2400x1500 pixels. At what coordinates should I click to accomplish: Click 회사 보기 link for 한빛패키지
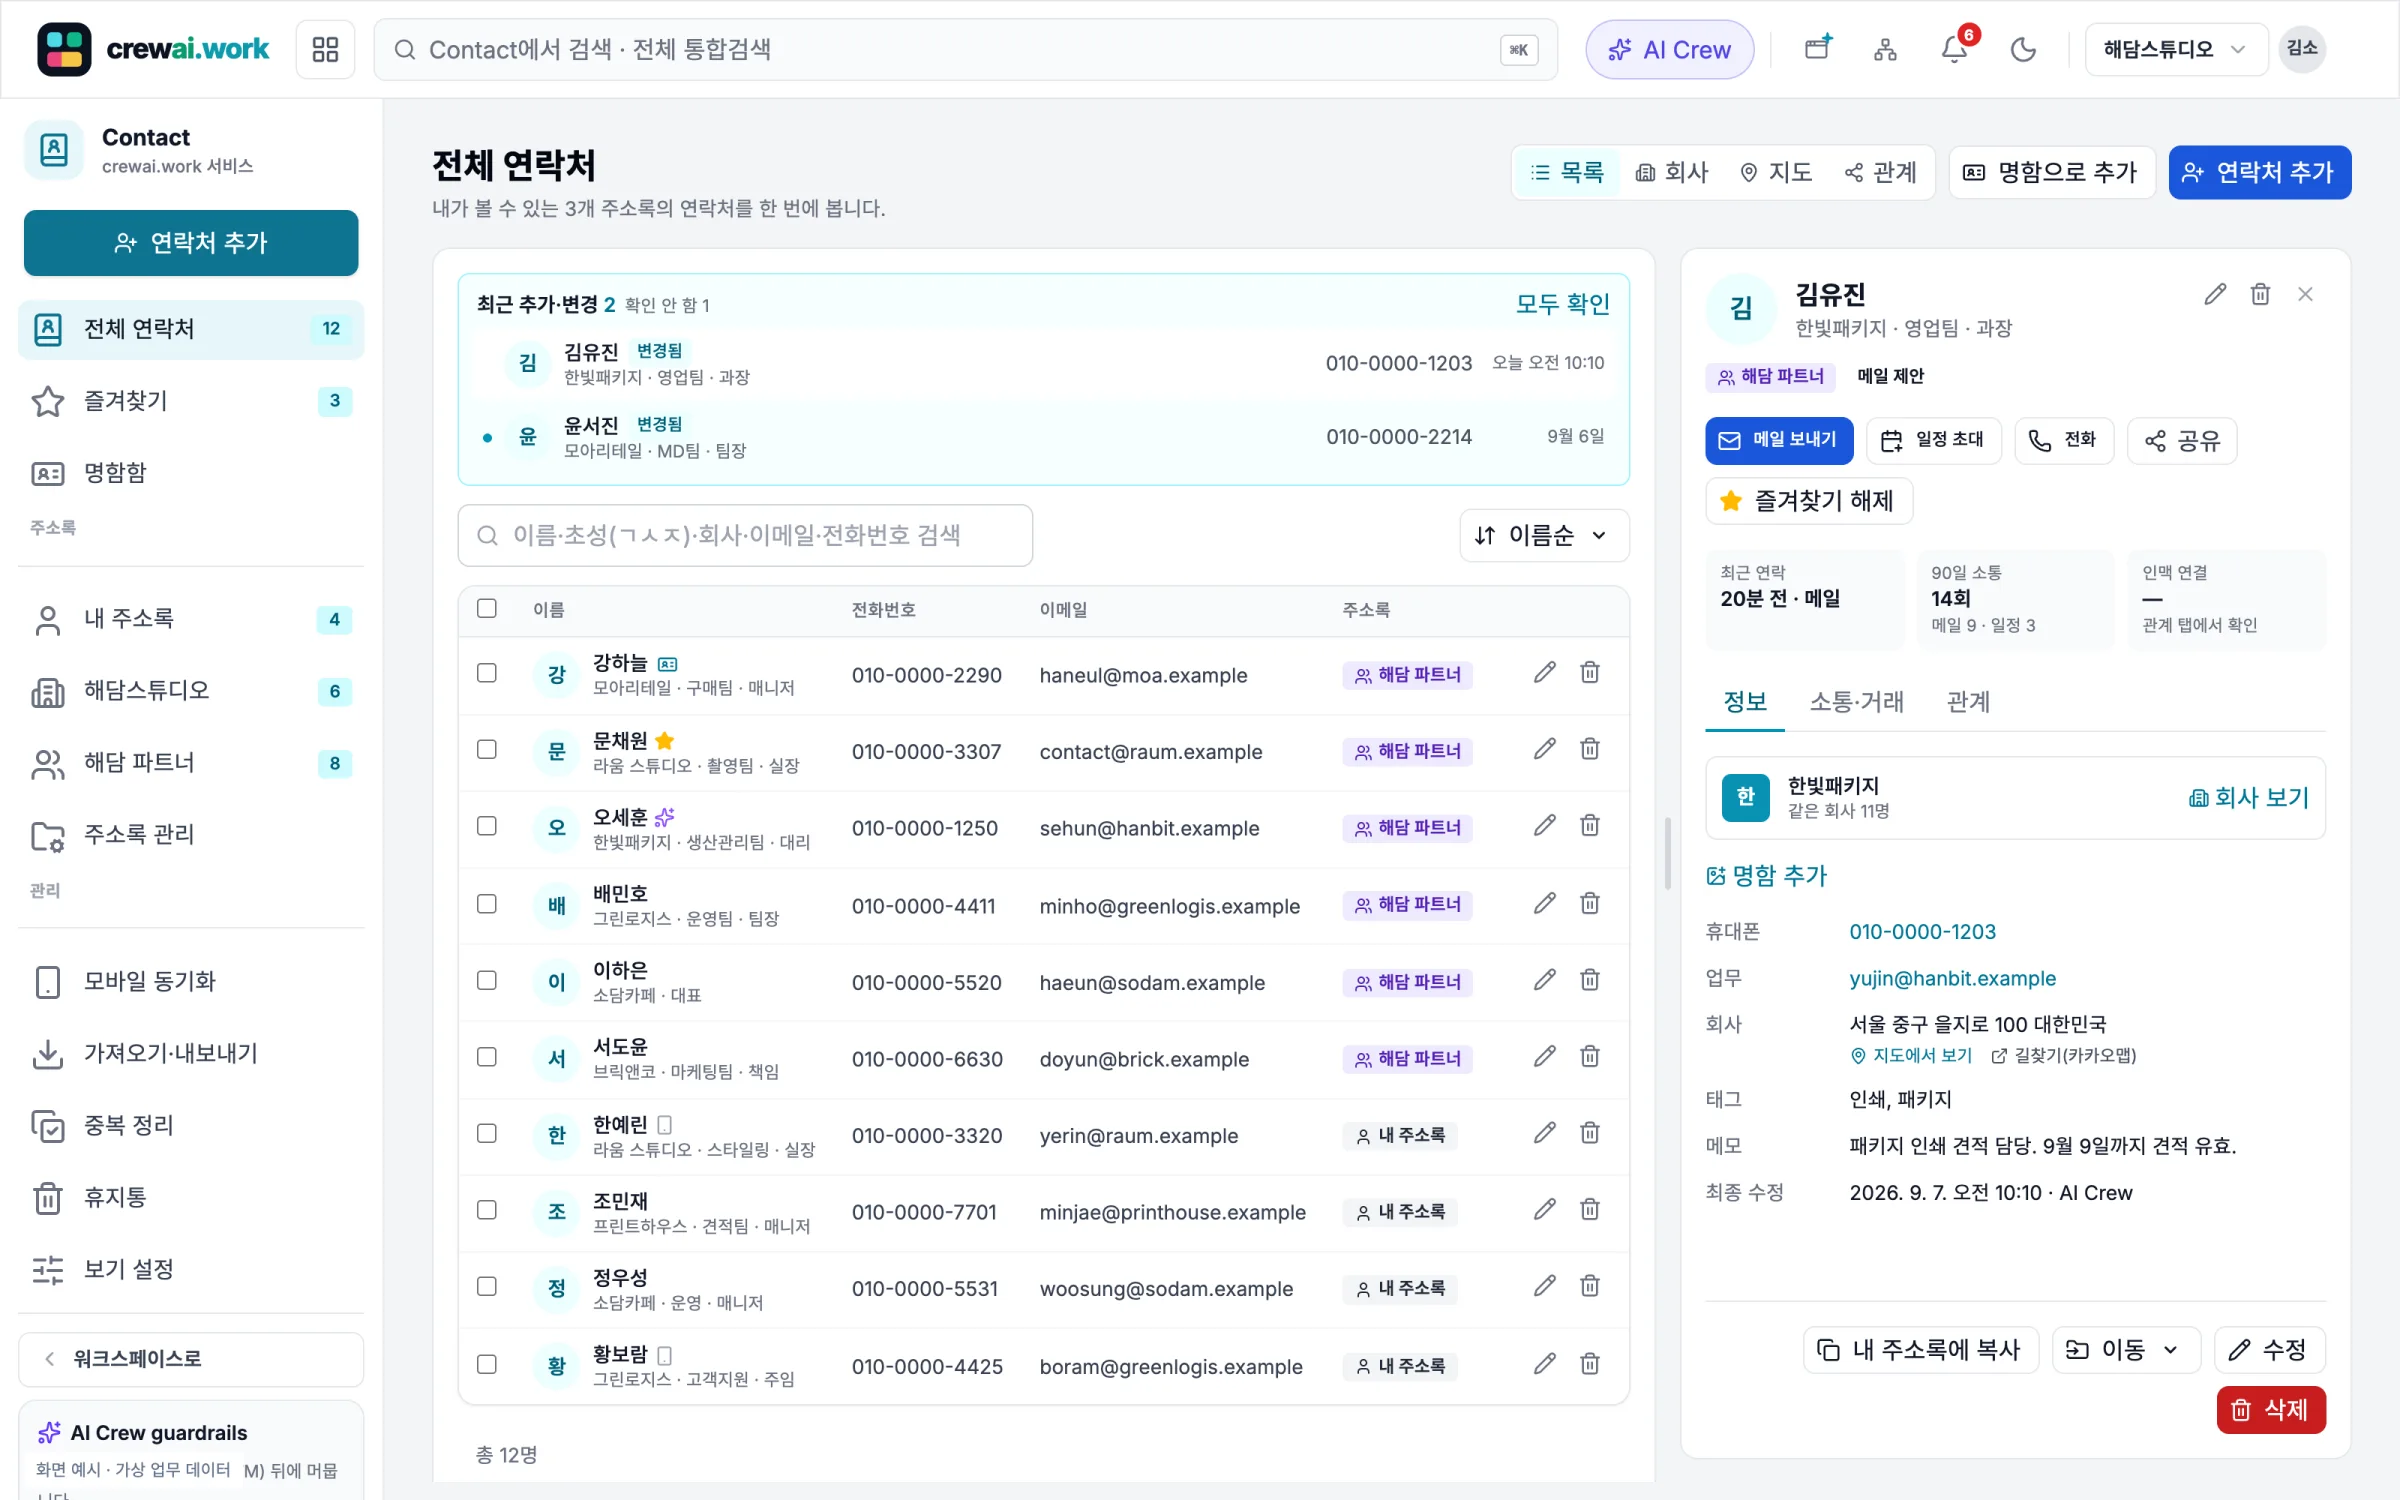2248,797
